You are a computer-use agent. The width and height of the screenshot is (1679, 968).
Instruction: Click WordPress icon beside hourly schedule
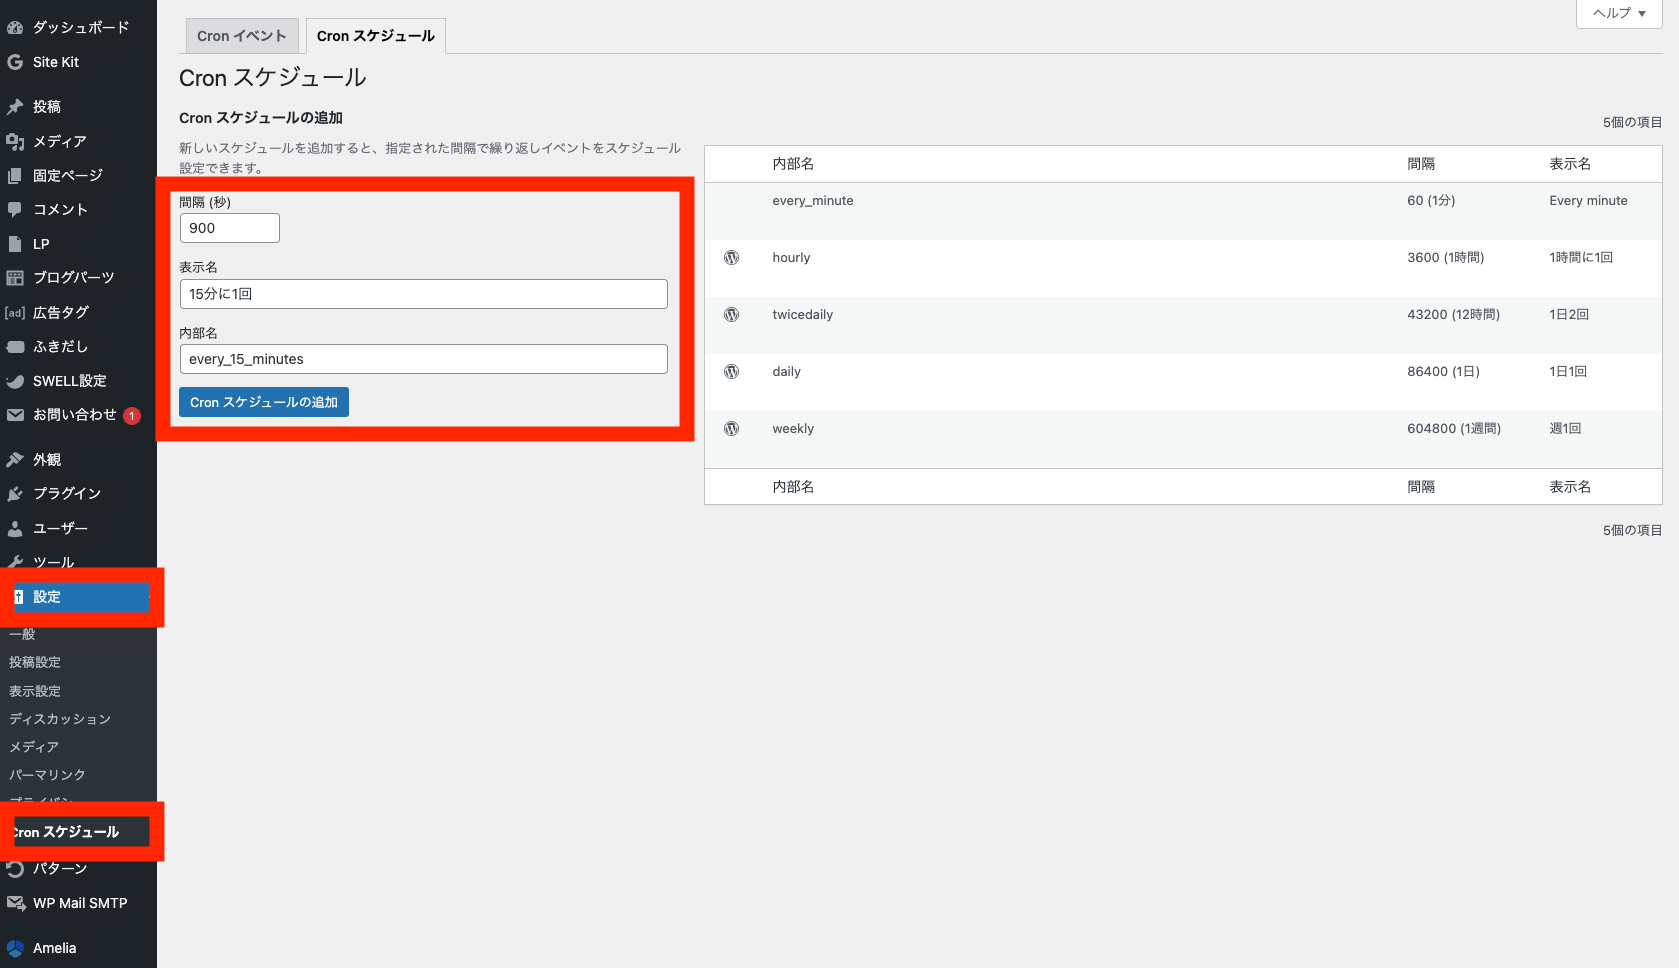731,258
